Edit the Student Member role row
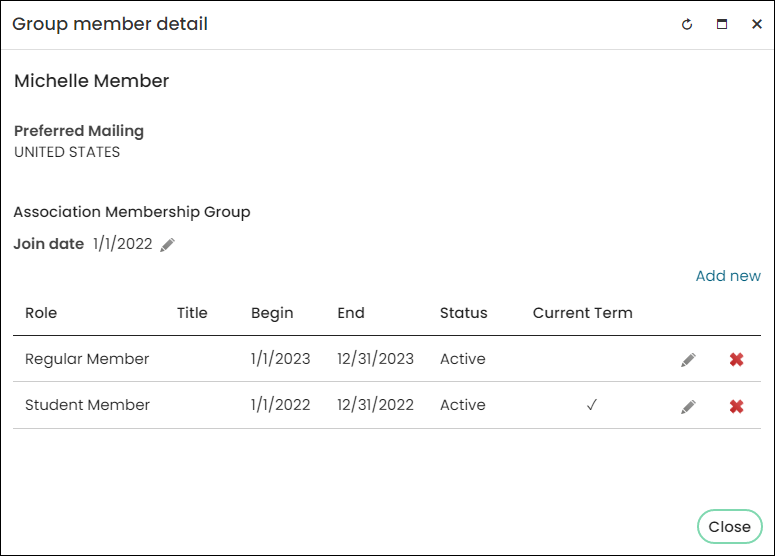Screen dimensions: 775x556 coord(688,407)
